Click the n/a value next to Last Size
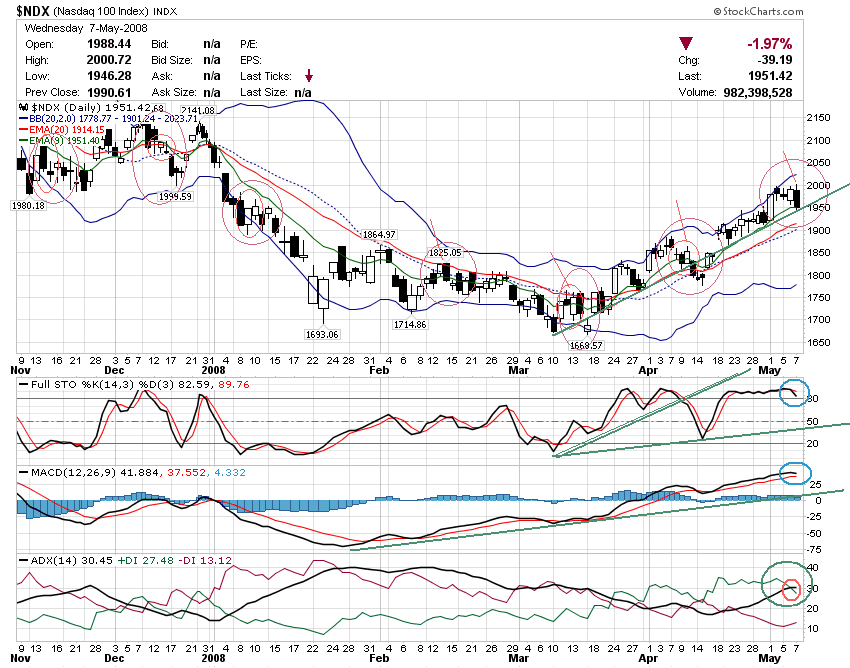The width and height of the screenshot is (850, 668). click(303, 93)
